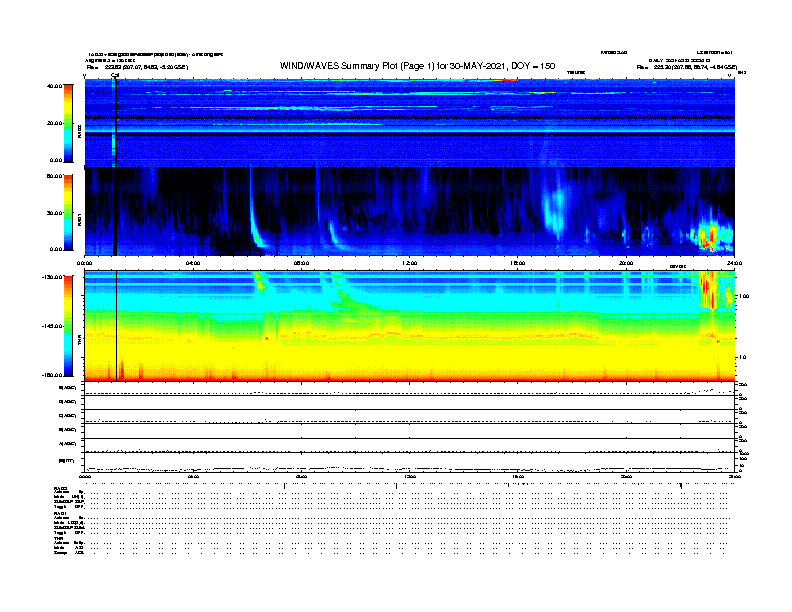Click the 04:00 time label under the RAD1 spectrogram

coord(192,263)
